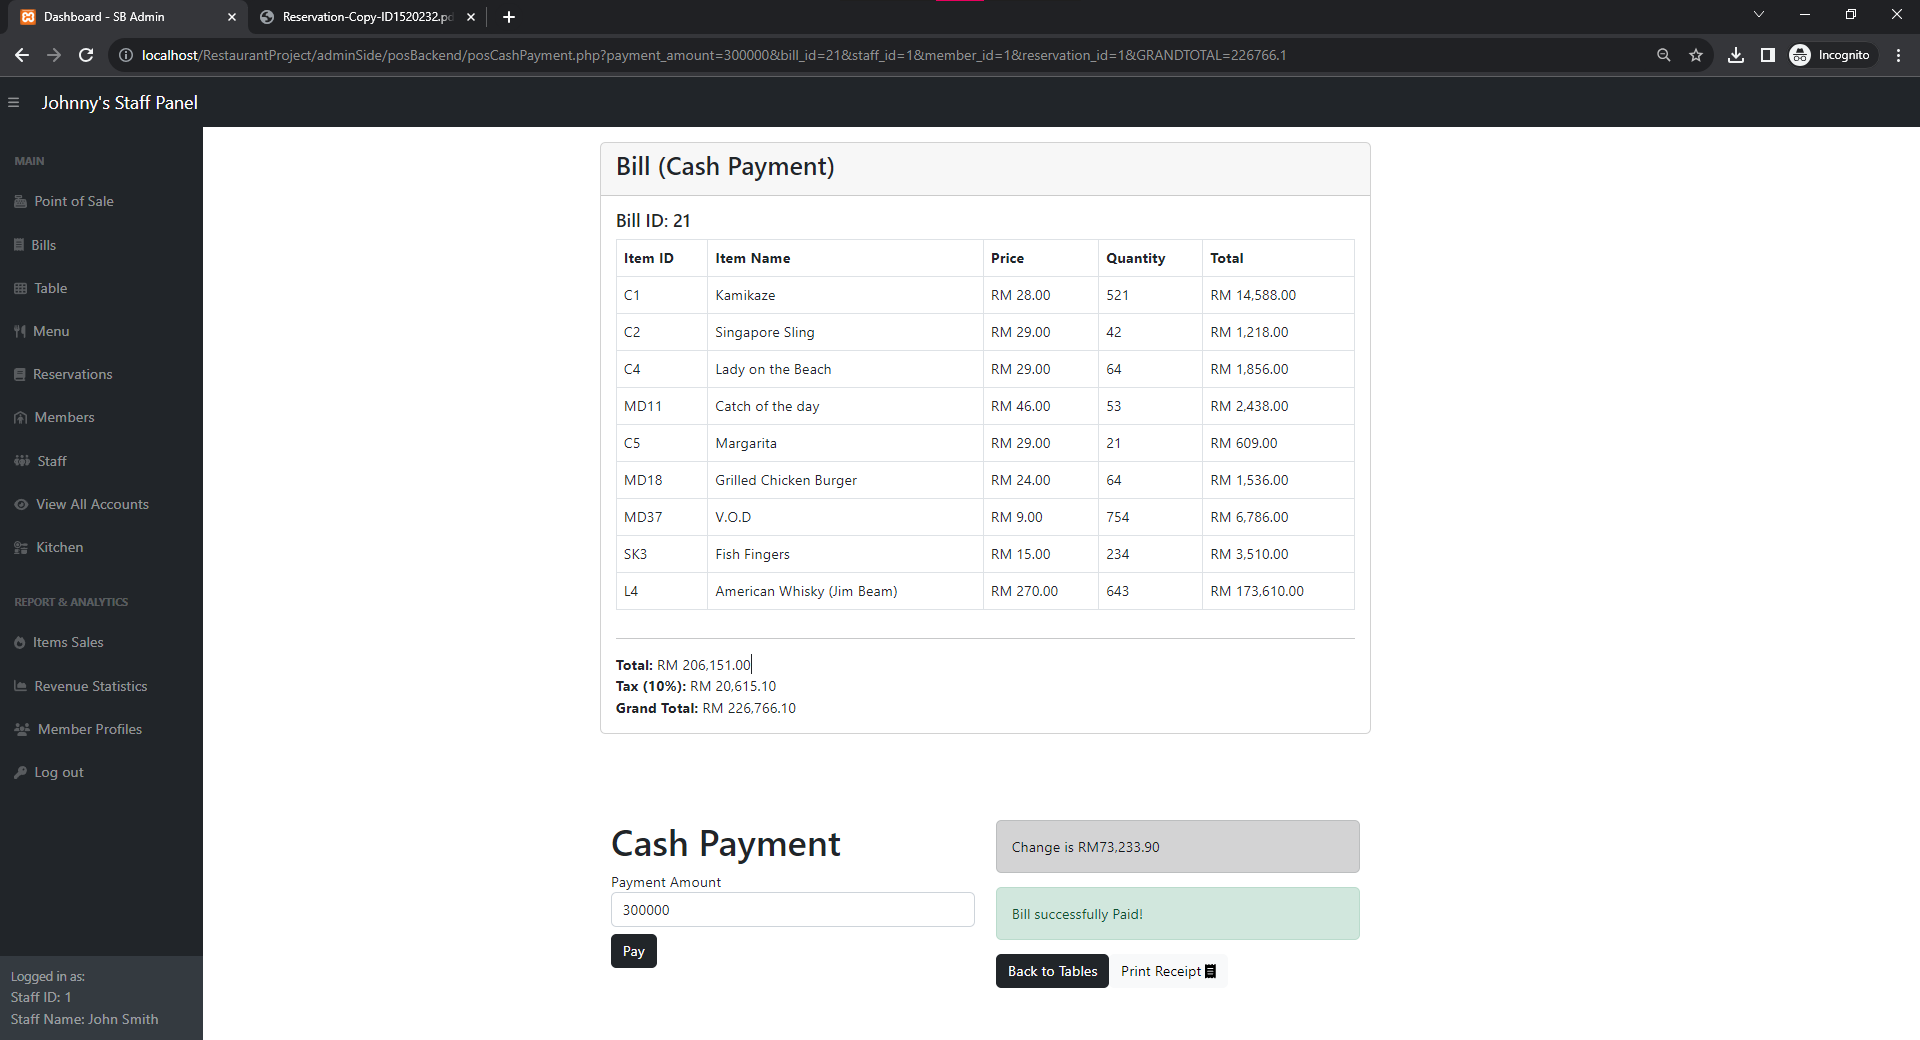Click the RM 173,610.00 total cell
Image resolution: width=1920 pixels, height=1040 pixels.
[x=1278, y=591]
